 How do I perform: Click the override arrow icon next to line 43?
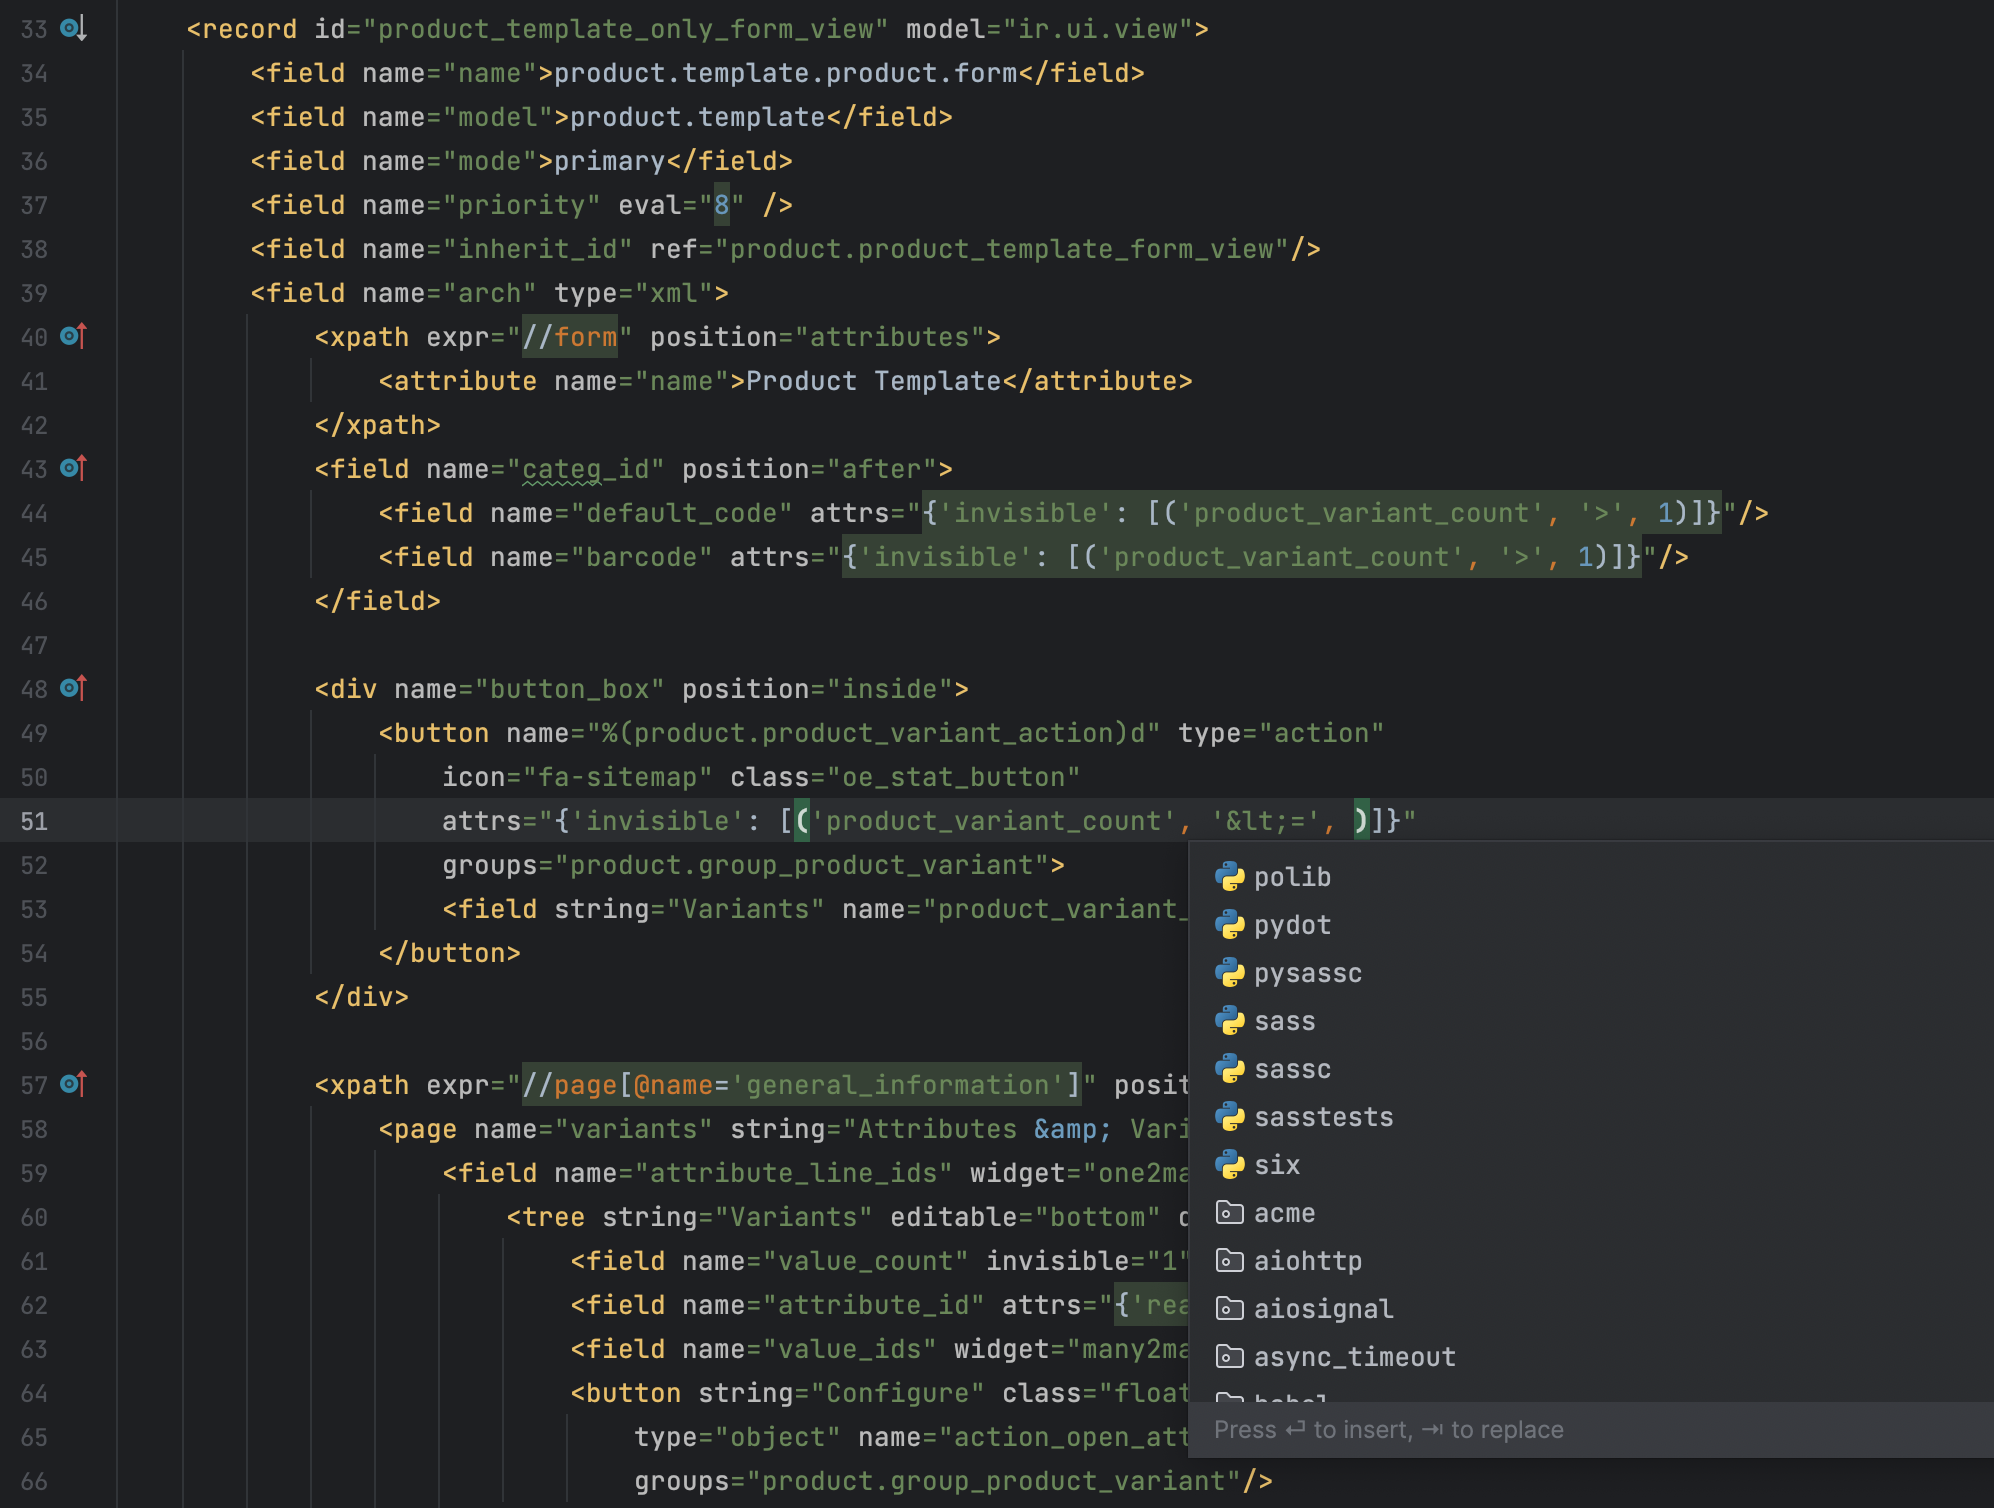point(71,467)
